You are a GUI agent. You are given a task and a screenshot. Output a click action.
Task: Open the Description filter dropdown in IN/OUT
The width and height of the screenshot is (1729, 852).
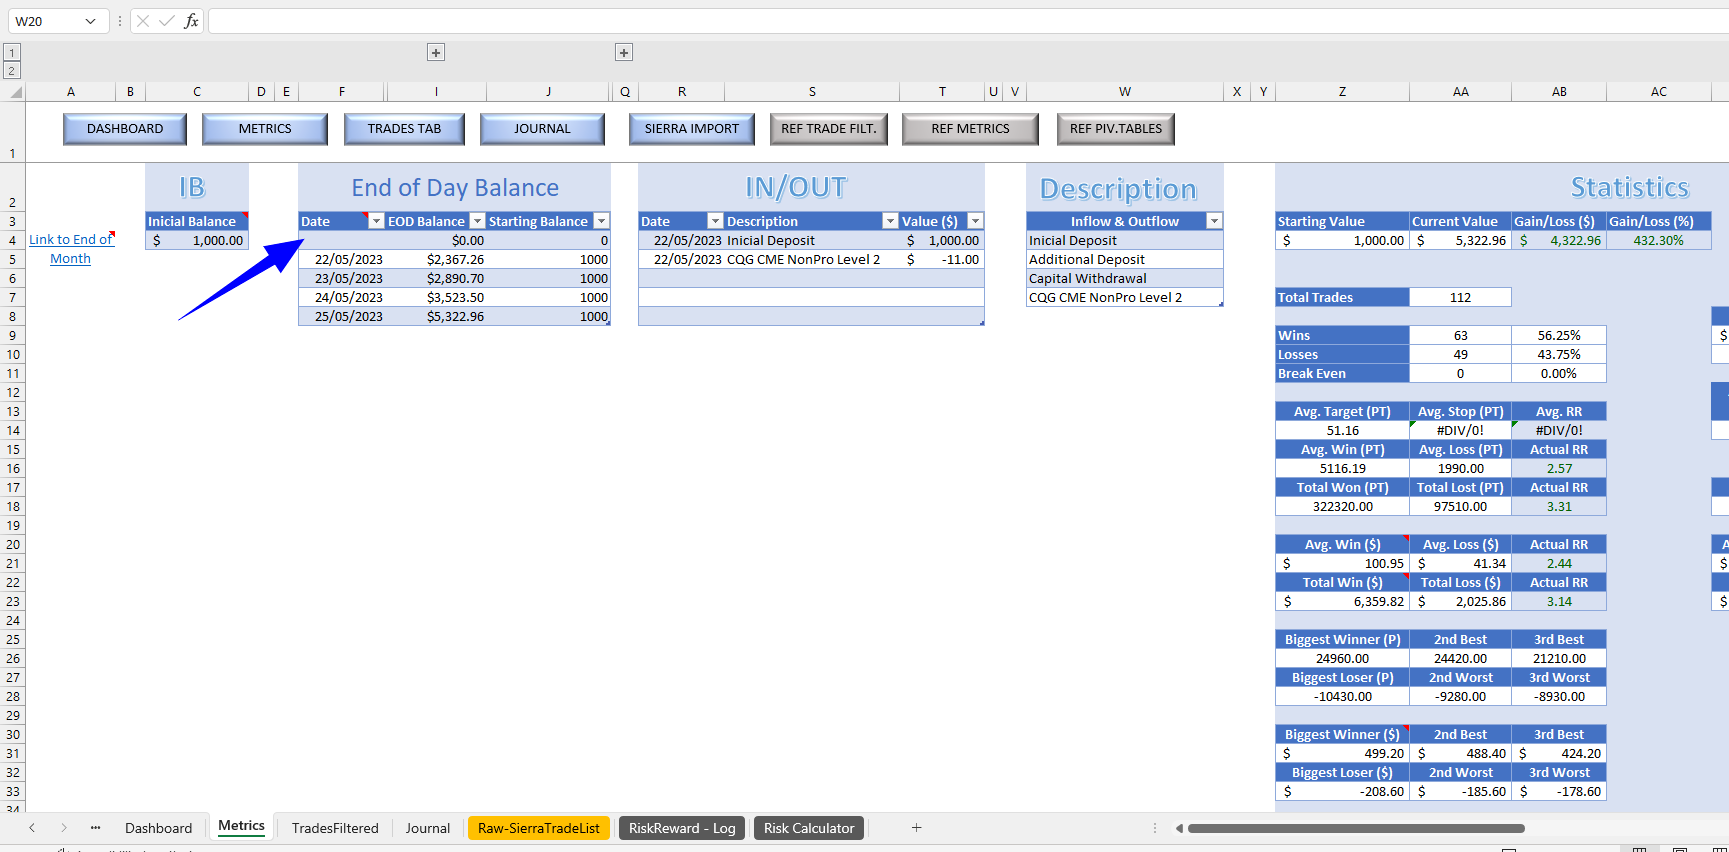(x=890, y=221)
